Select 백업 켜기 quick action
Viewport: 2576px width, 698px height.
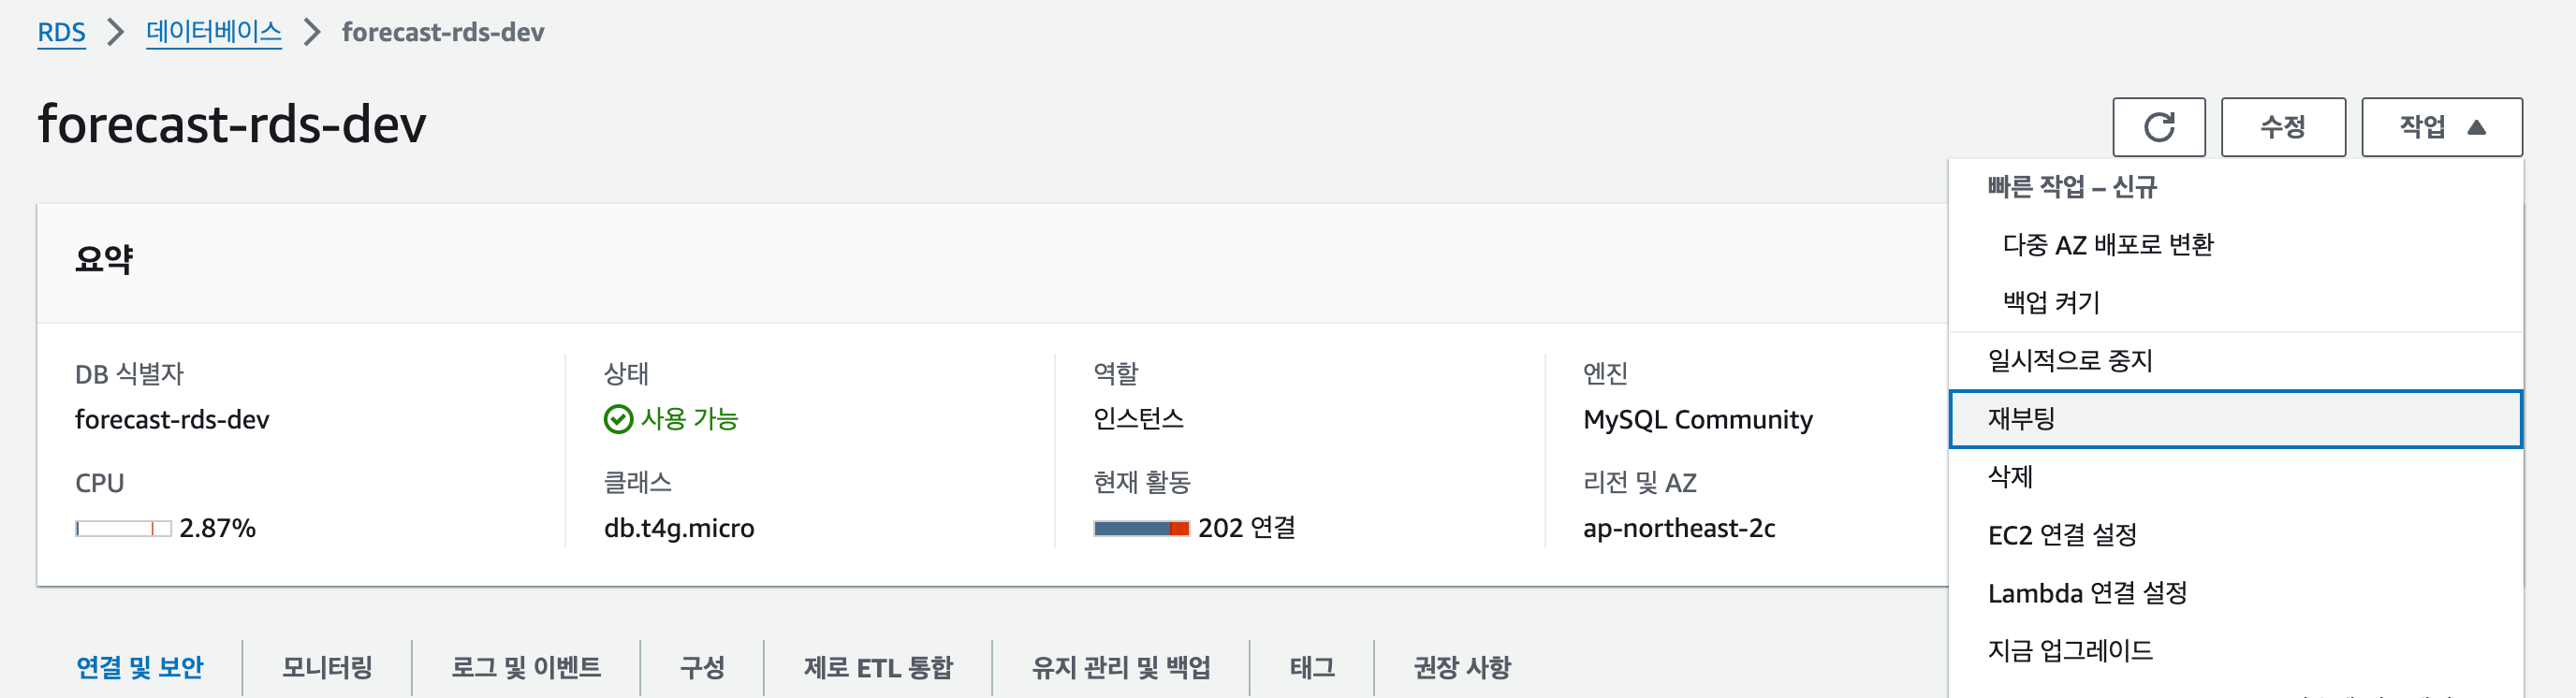[2235, 303]
